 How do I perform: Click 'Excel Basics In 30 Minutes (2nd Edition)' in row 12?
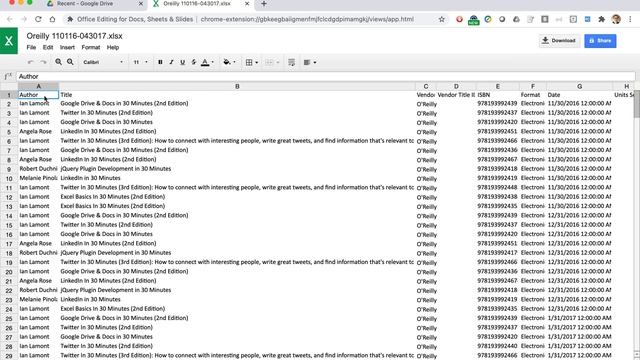pos(113,197)
